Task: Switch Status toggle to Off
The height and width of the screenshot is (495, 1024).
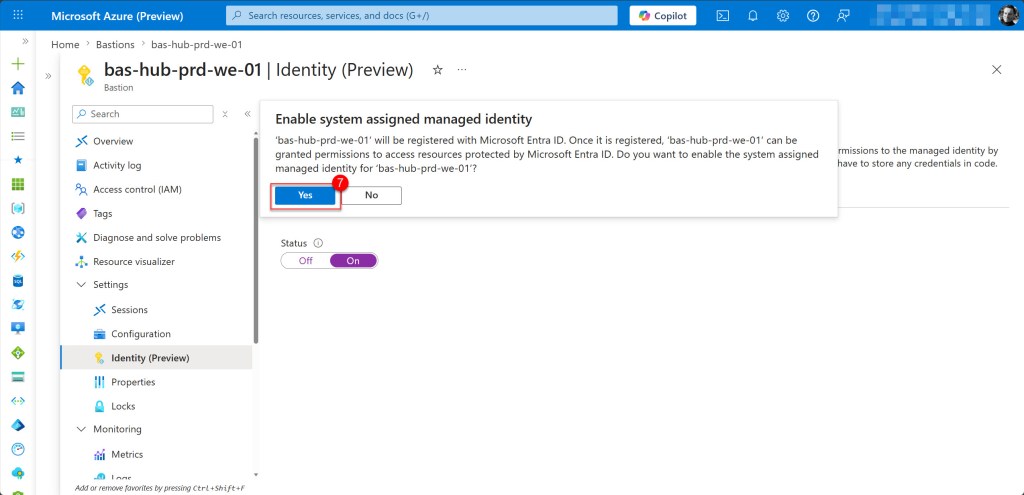Action: [x=305, y=261]
